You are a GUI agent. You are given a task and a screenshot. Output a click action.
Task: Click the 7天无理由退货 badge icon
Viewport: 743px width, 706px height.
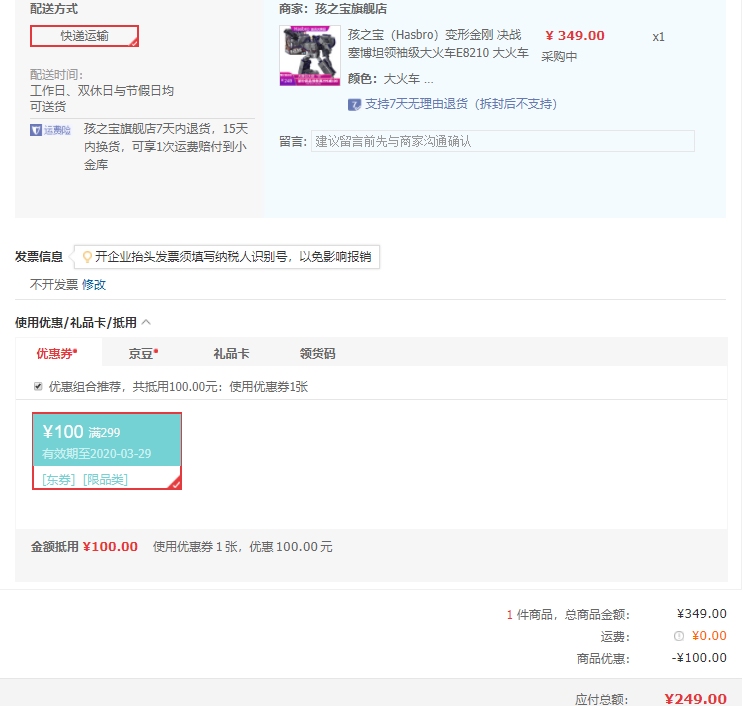click(354, 104)
